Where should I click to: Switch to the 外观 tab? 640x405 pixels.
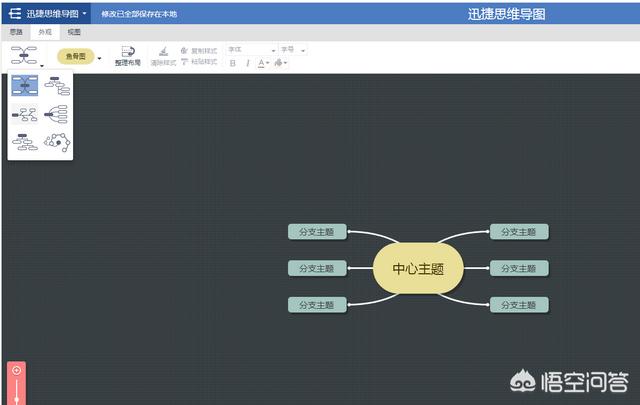(x=45, y=32)
